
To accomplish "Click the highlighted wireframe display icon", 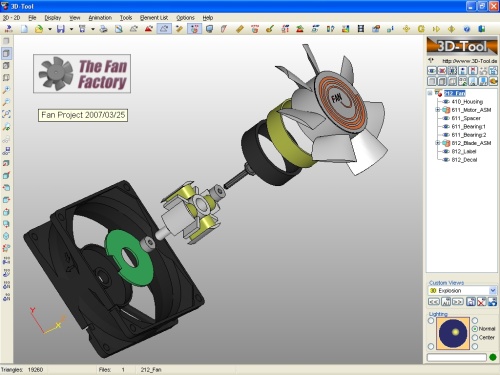I will point(164,29).
